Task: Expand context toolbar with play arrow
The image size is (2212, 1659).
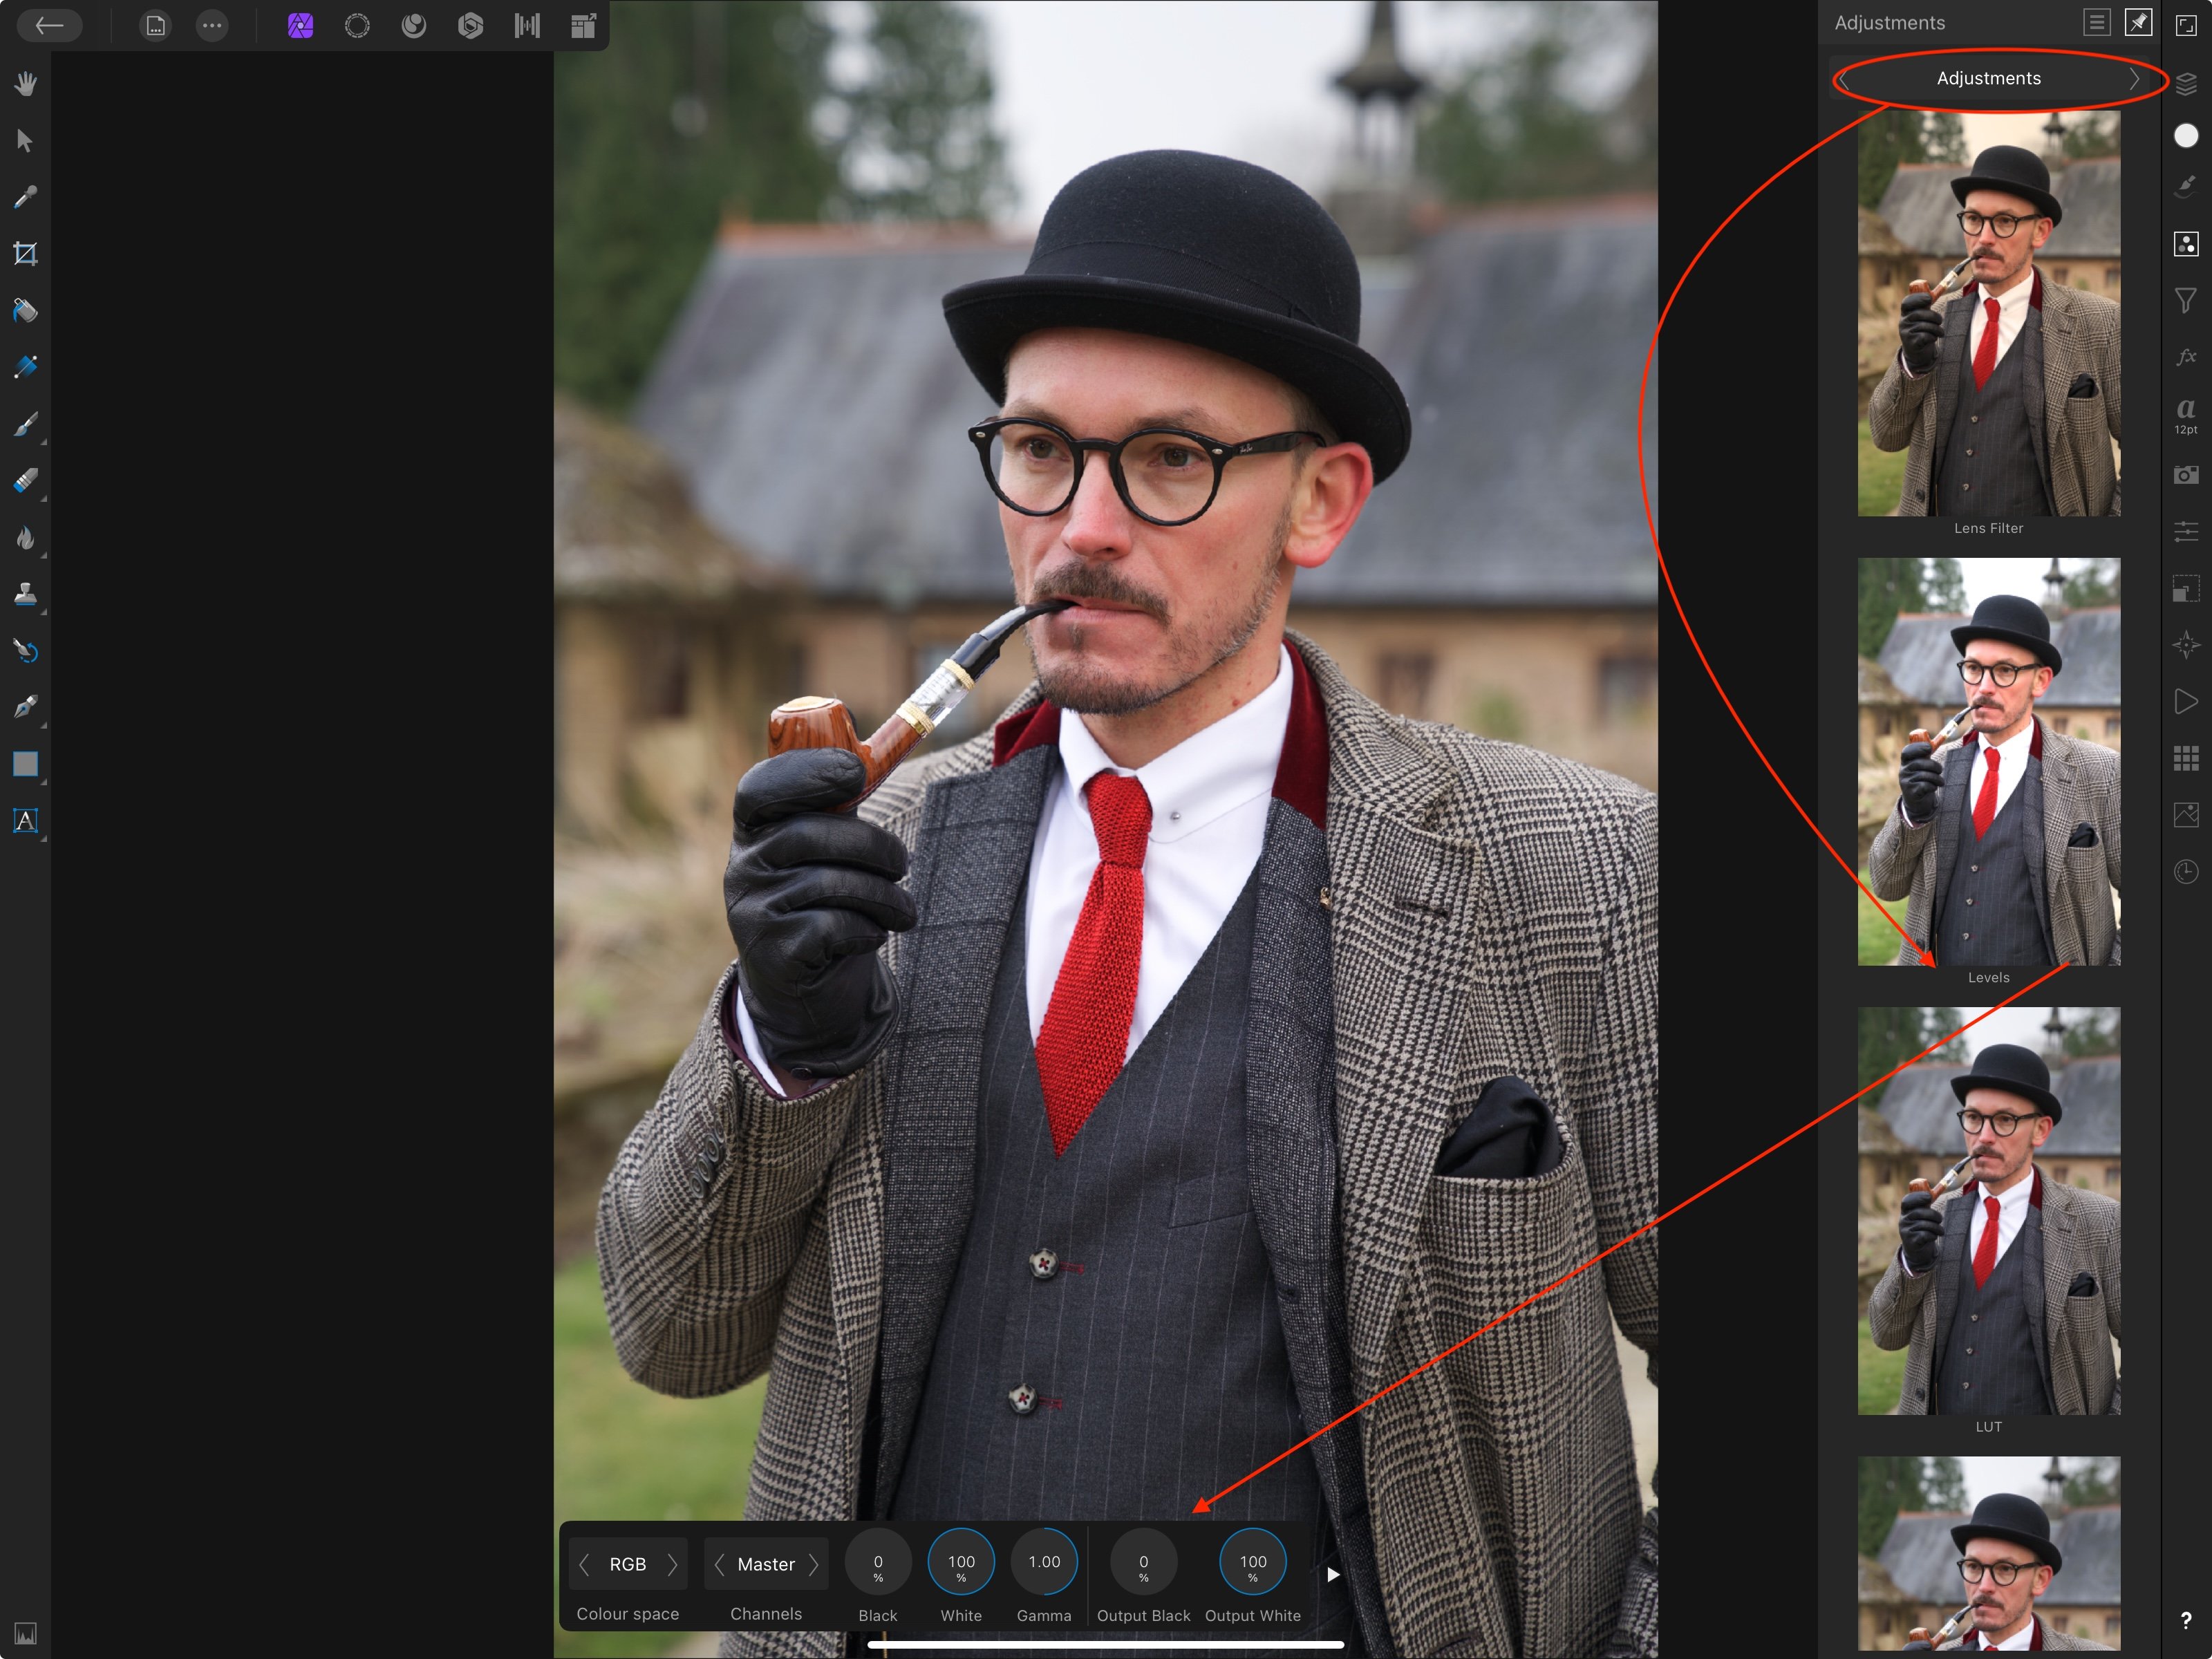Action: [x=1332, y=1575]
